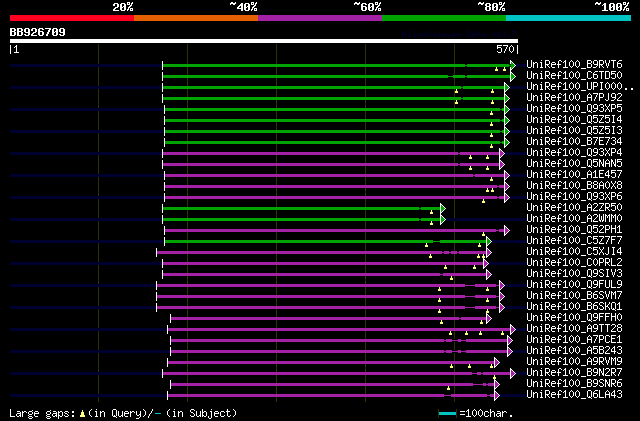Click the purple arrowhead of the UniRef100_Q93XP6 row
The height and width of the screenshot is (421, 640).
click(507, 198)
